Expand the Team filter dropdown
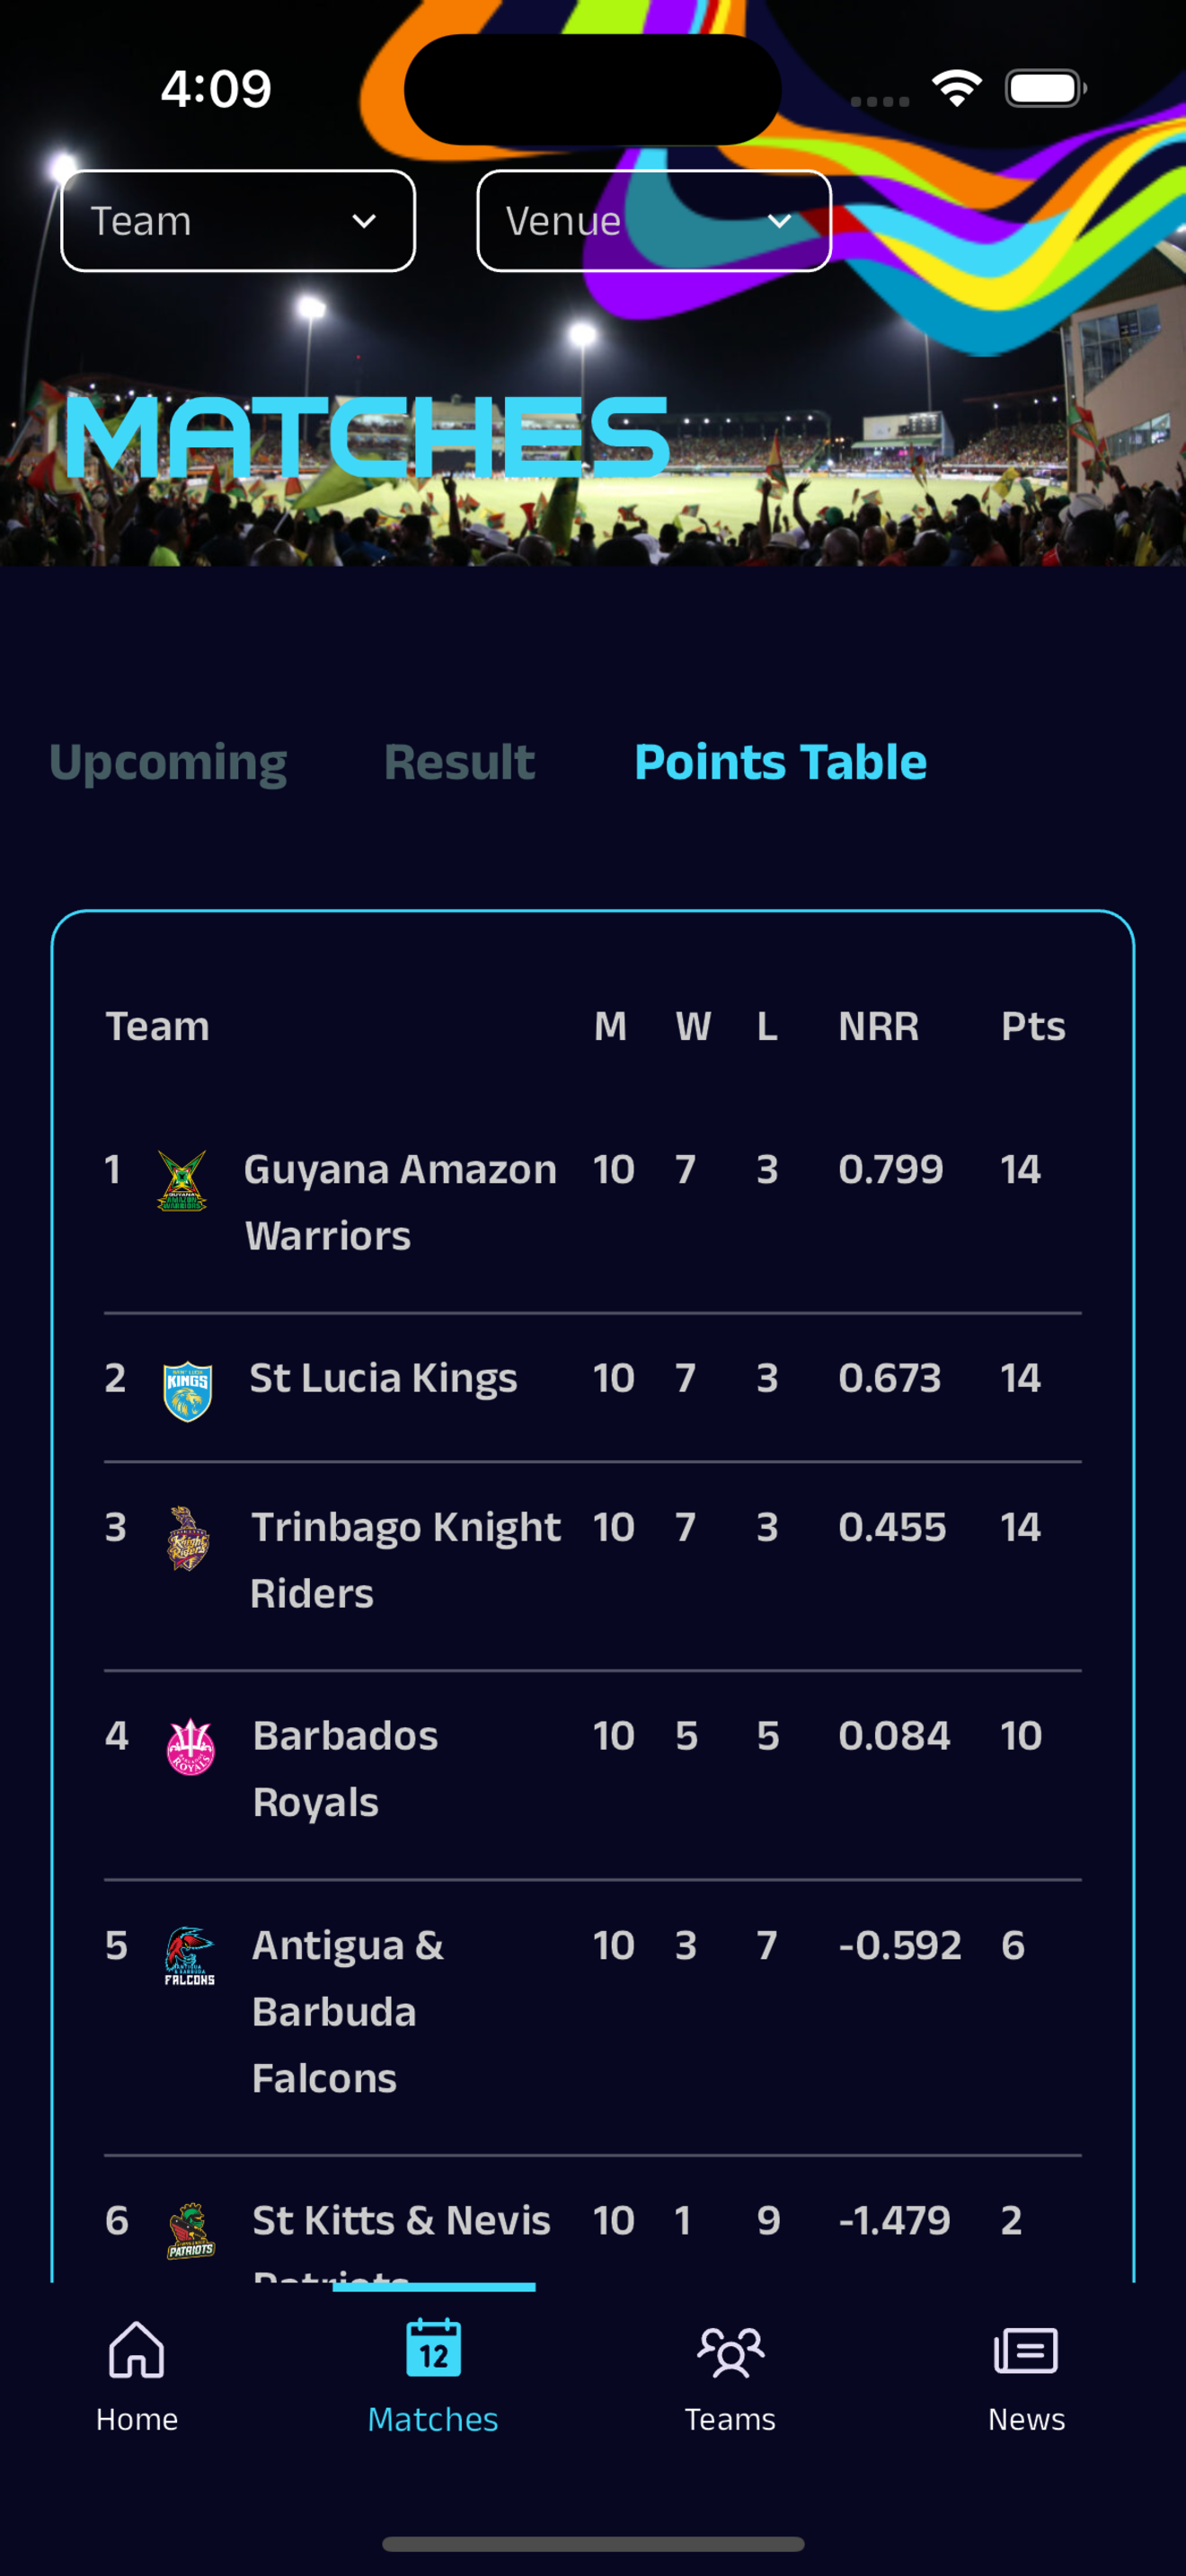The height and width of the screenshot is (2576, 1186). click(238, 220)
